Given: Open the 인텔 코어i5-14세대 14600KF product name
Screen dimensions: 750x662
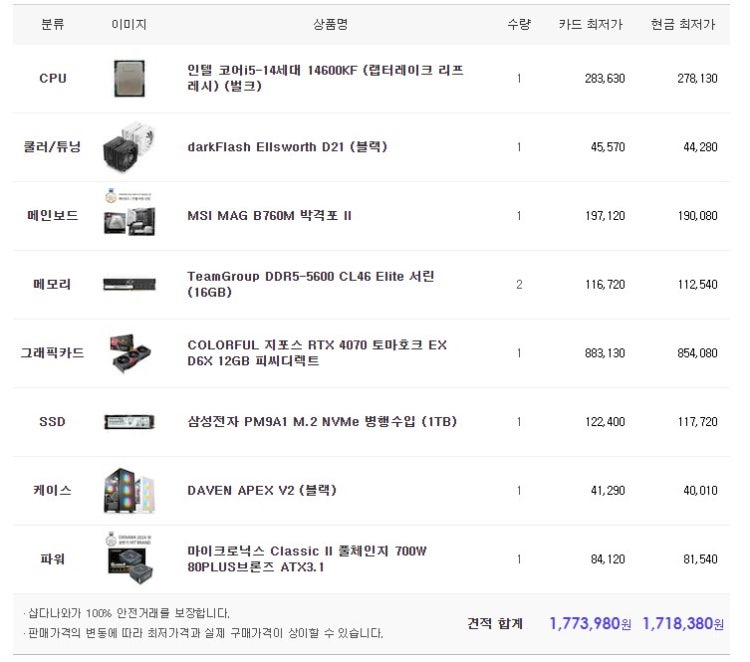Looking at the screenshot, I should 325,78.
